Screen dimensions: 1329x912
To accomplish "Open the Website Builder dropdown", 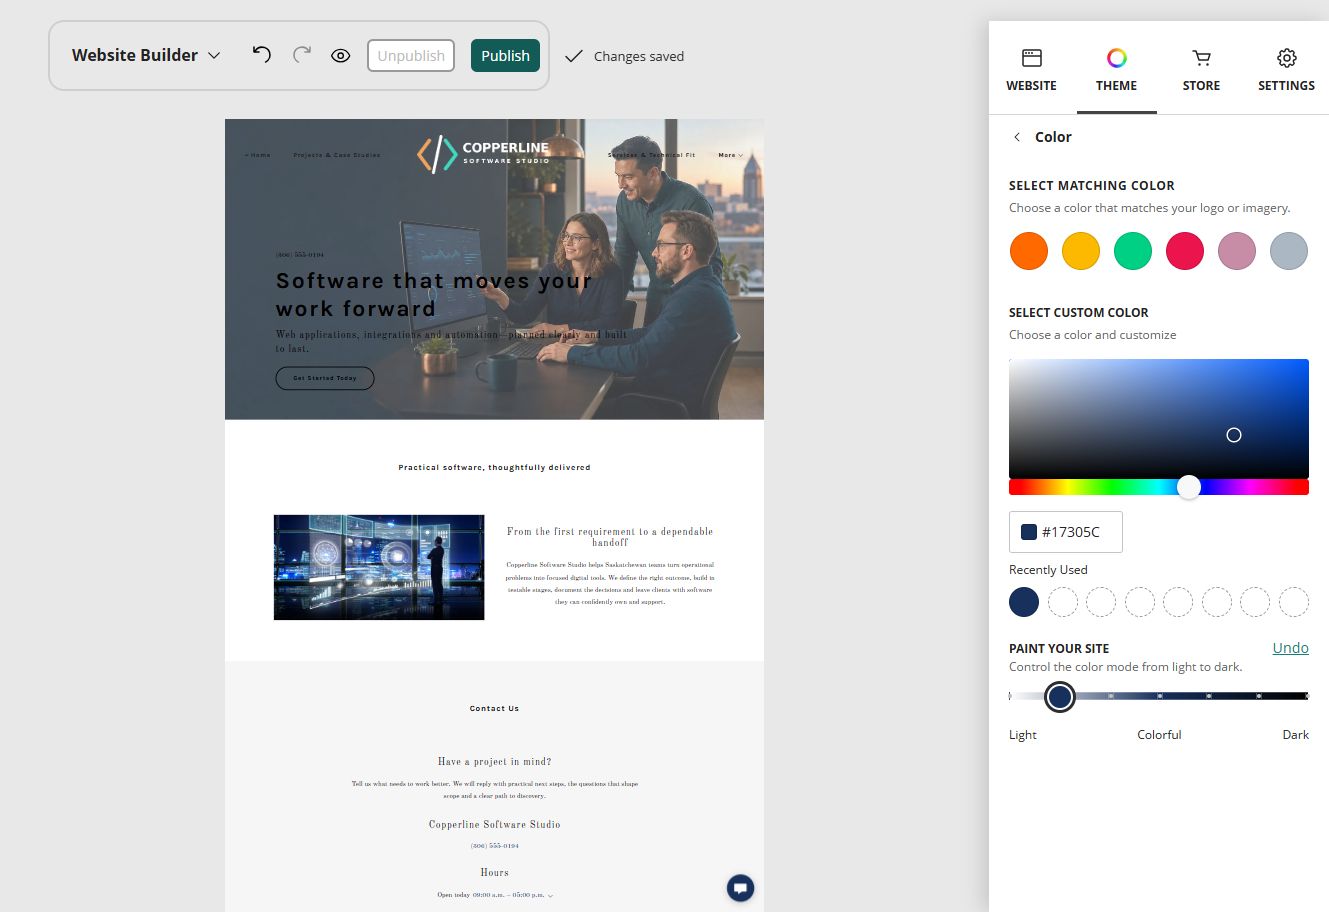I will [x=146, y=55].
